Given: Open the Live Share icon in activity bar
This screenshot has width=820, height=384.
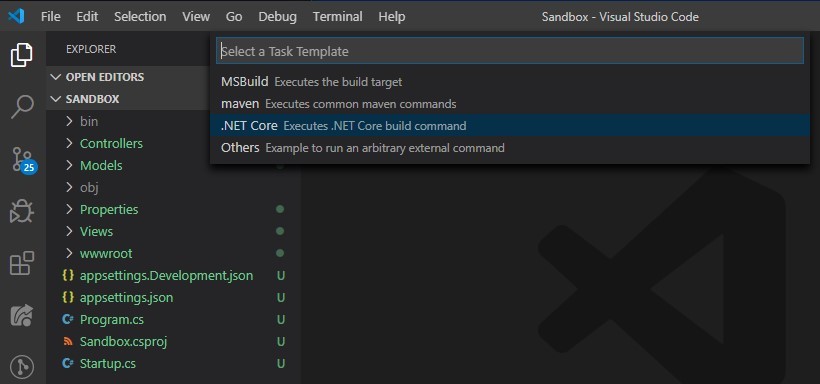Looking at the screenshot, I should click(22, 315).
